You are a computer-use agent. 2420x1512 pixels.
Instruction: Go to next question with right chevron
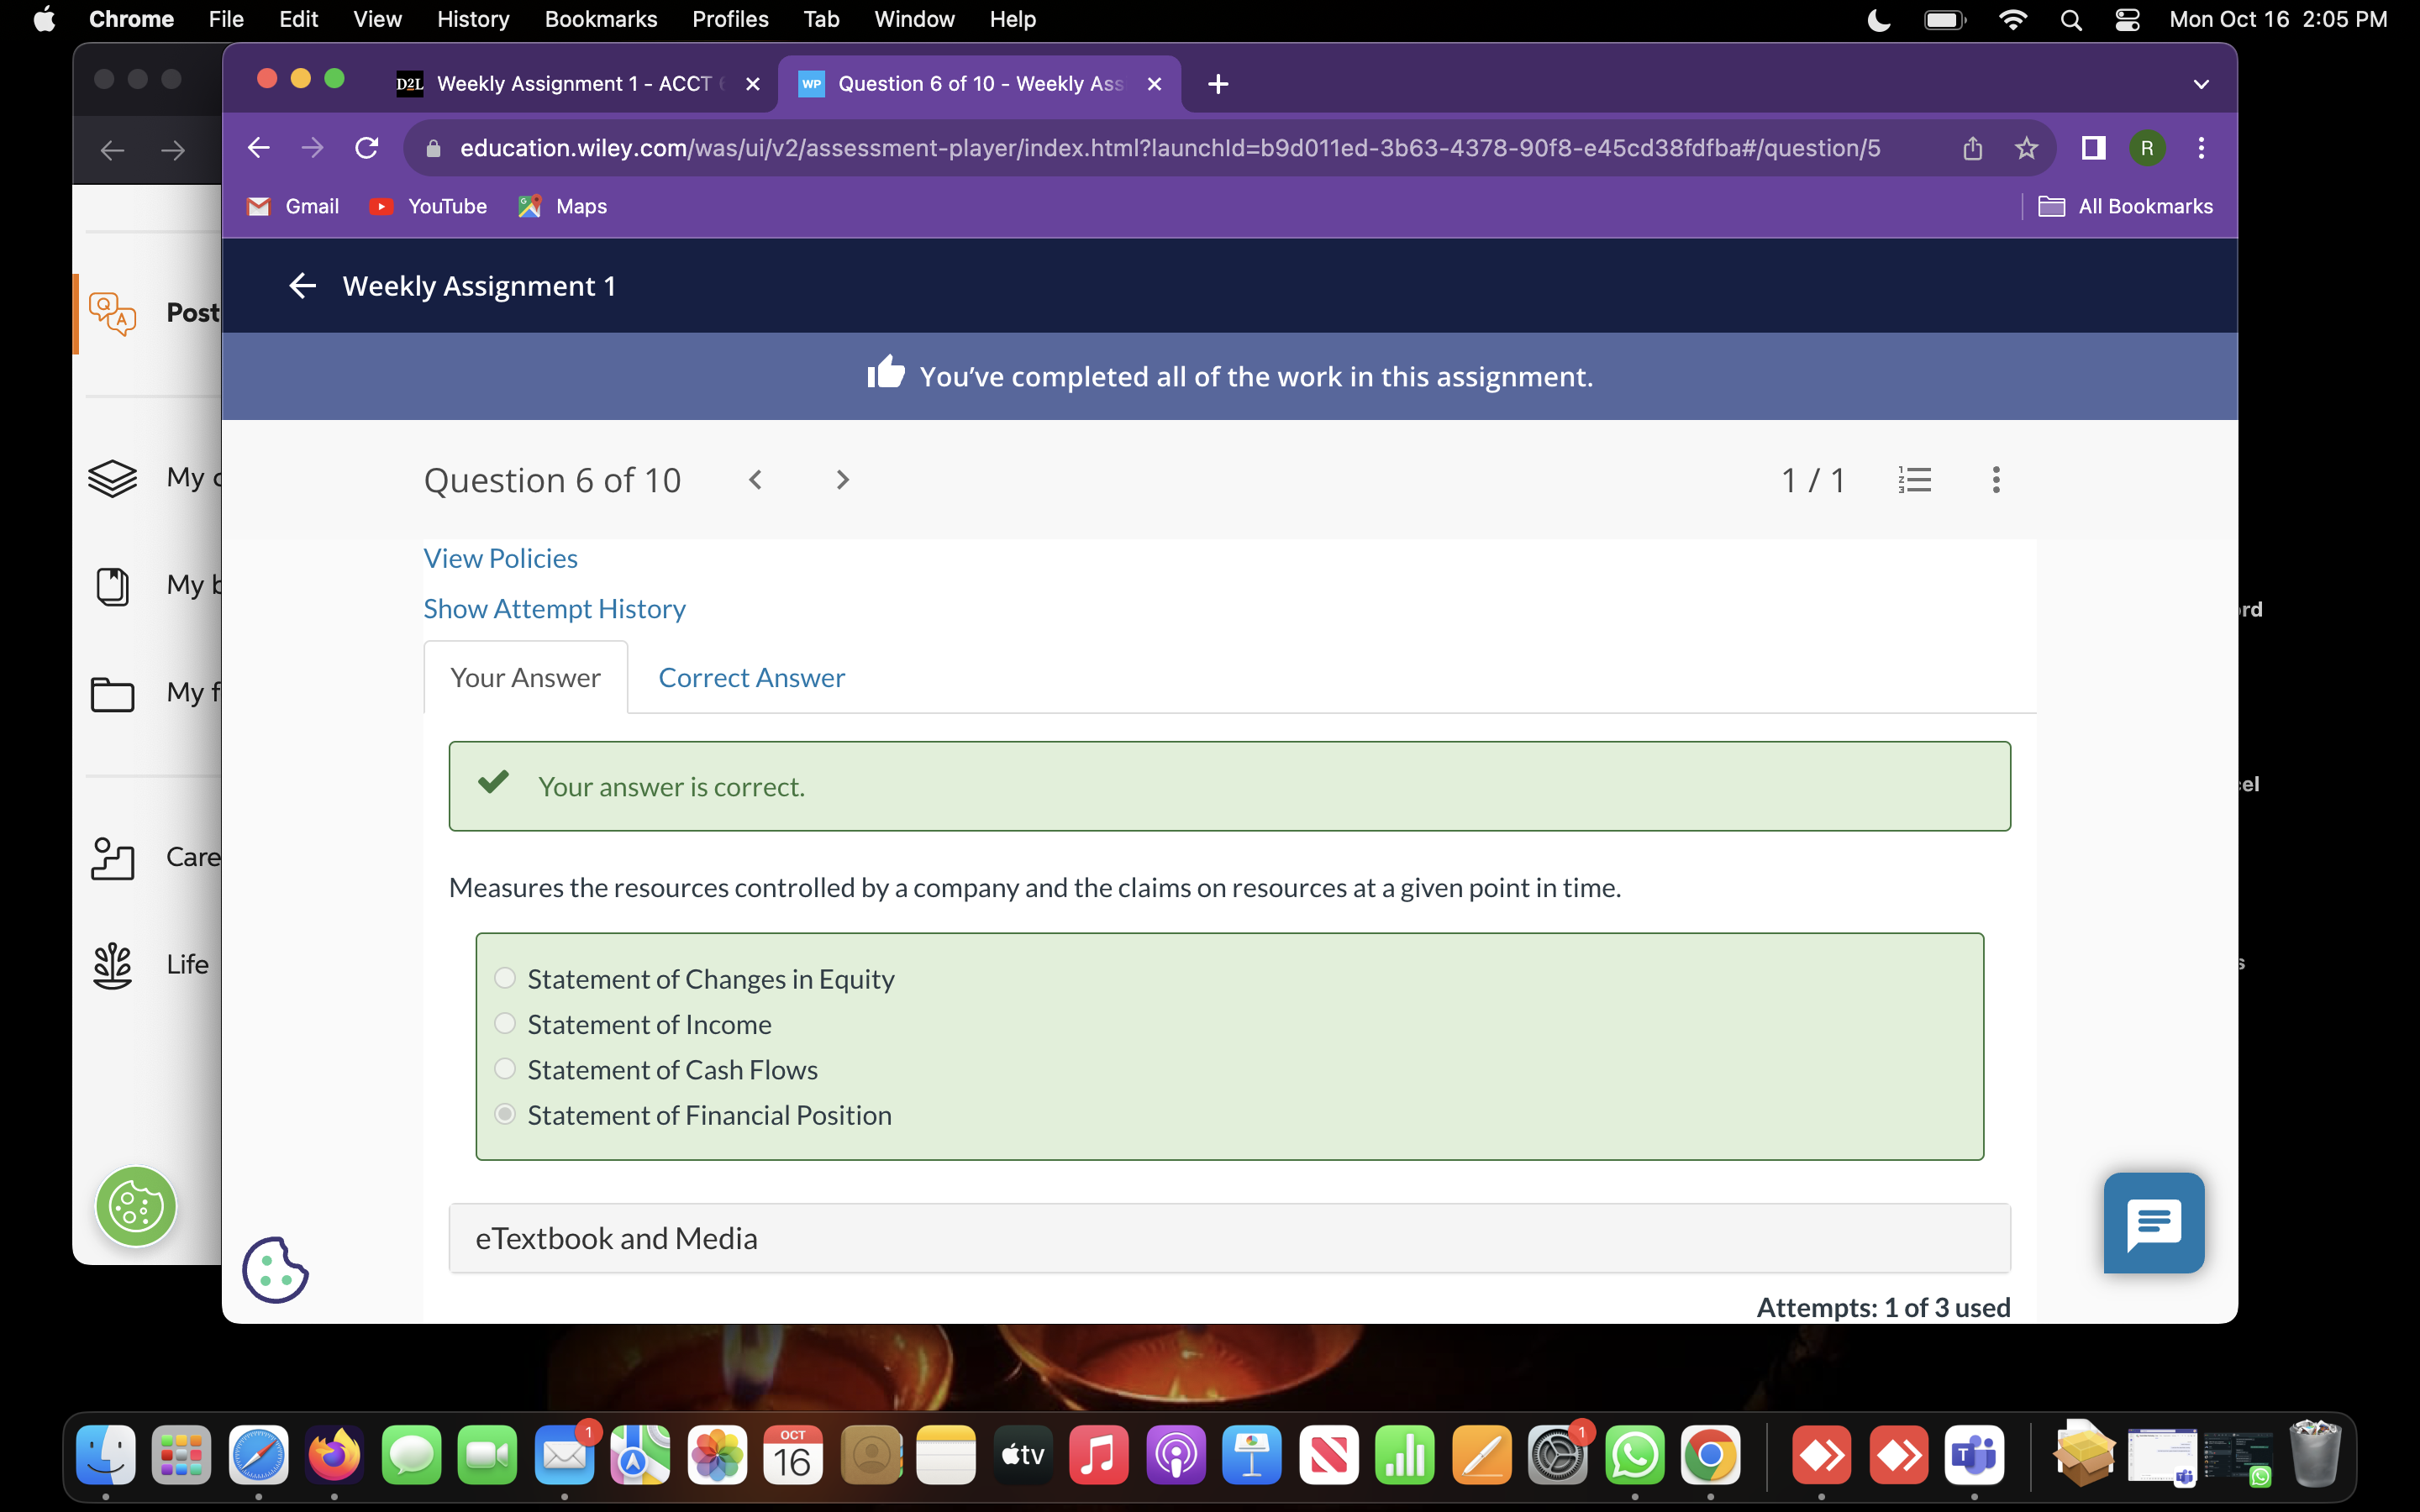pyautogui.click(x=842, y=480)
